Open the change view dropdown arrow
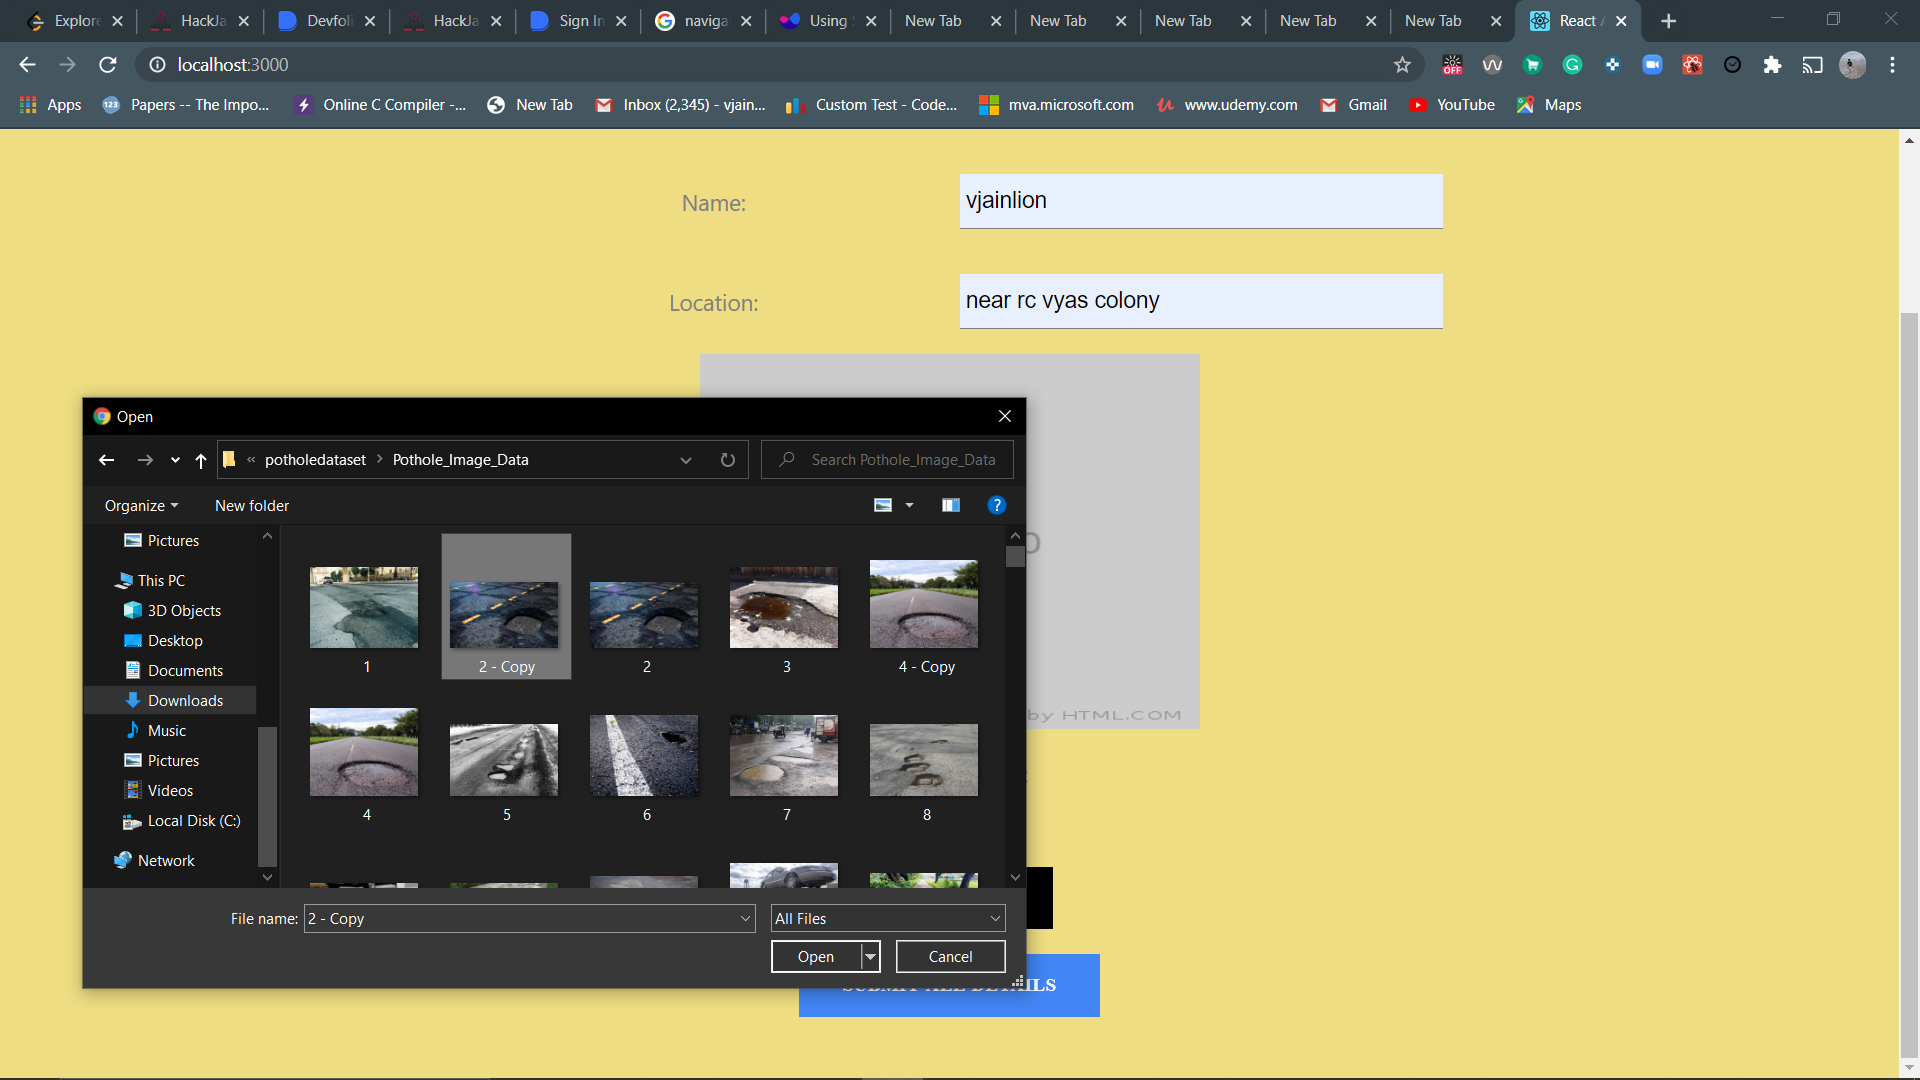1920x1080 pixels. coord(909,505)
